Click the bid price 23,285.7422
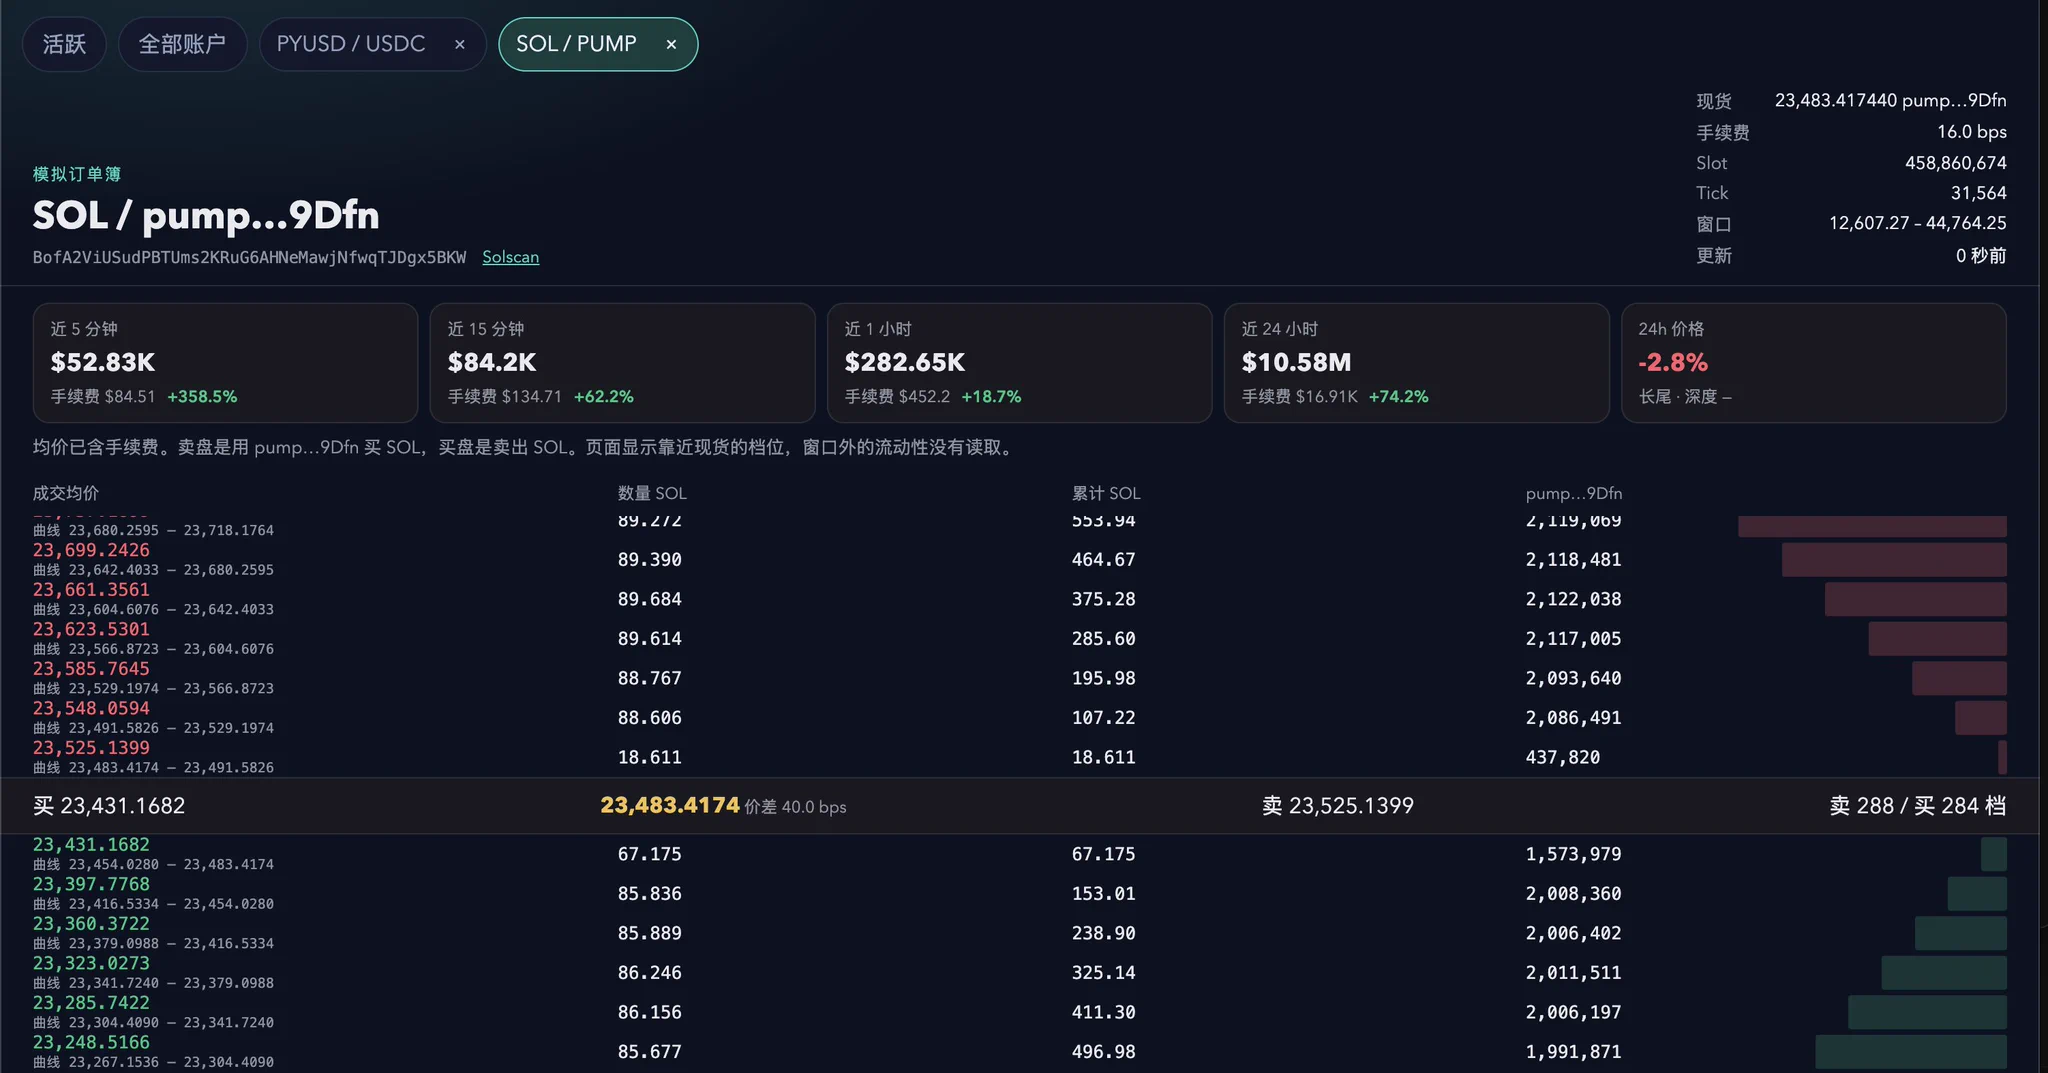The image size is (2048, 1073). 91,1003
